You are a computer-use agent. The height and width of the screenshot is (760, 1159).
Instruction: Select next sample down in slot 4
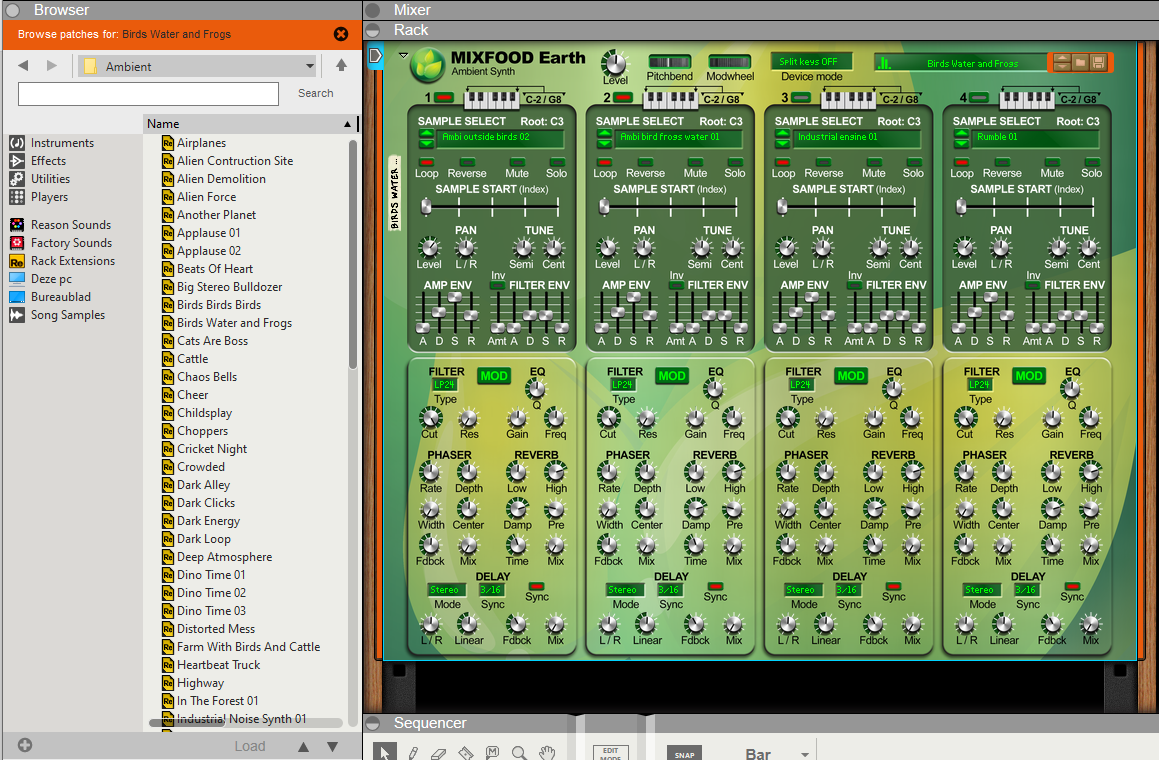pyautogui.click(x=961, y=143)
